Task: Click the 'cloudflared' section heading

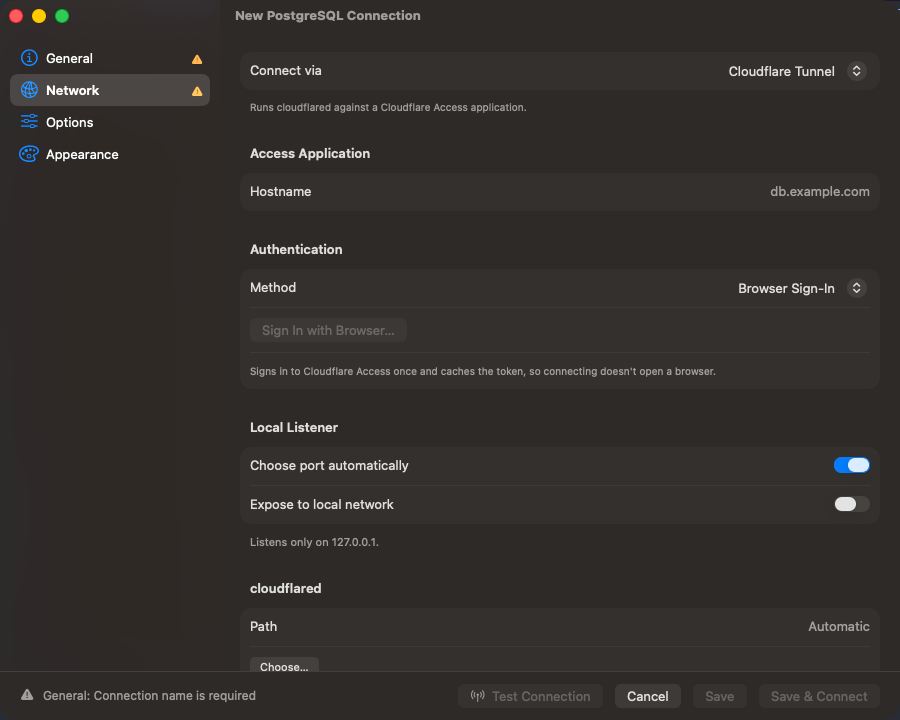Action: pos(285,588)
